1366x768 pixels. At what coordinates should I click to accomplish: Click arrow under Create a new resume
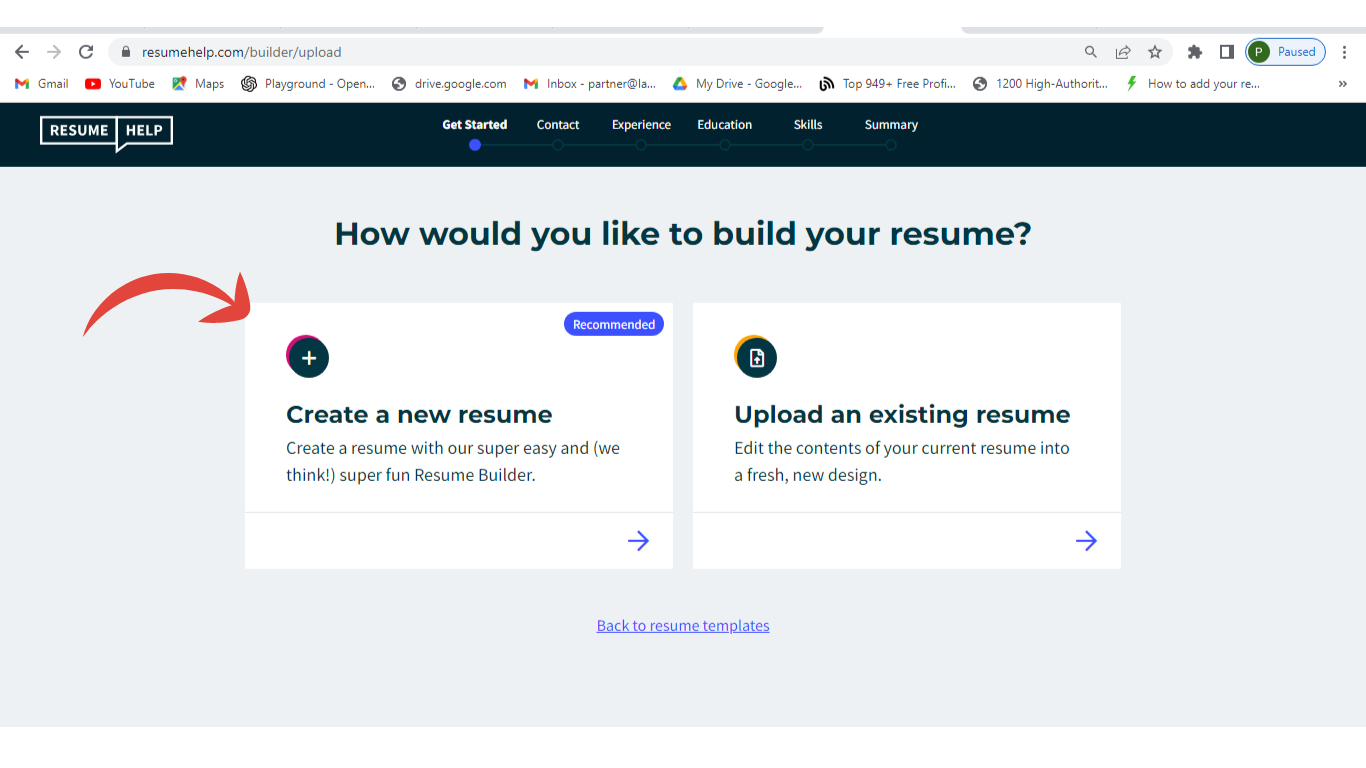point(638,541)
